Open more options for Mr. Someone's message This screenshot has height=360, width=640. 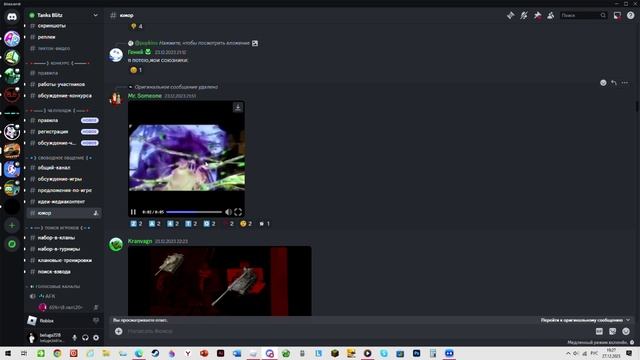coord(624,83)
